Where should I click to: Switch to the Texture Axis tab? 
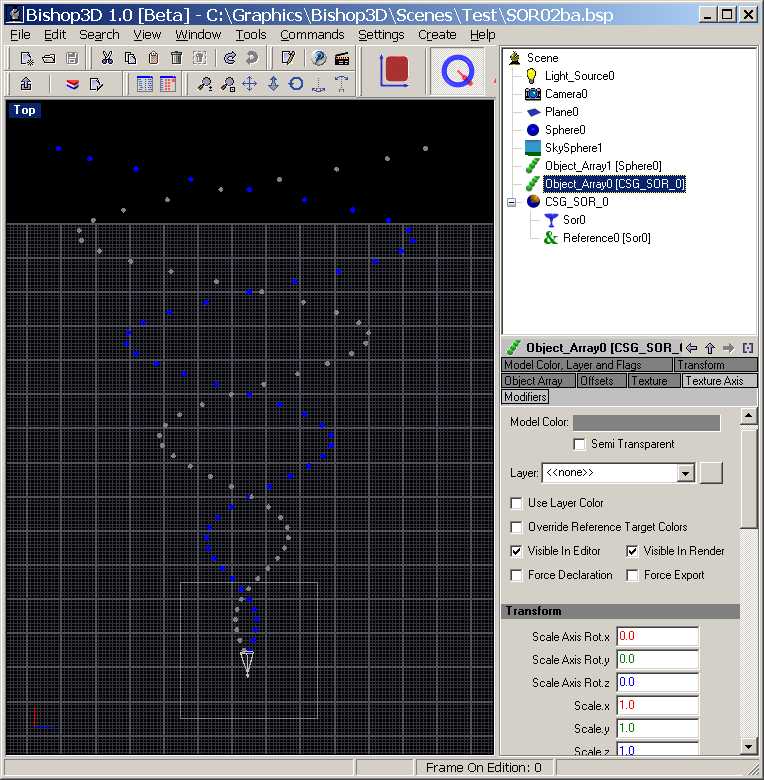tap(719, 381)
